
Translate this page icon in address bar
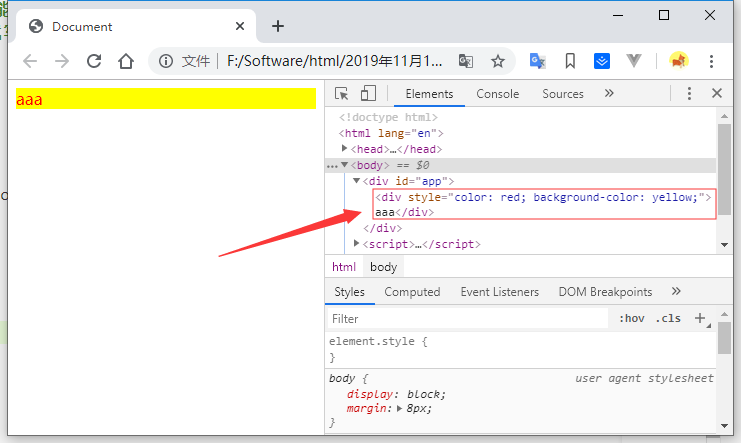[465, 61]
